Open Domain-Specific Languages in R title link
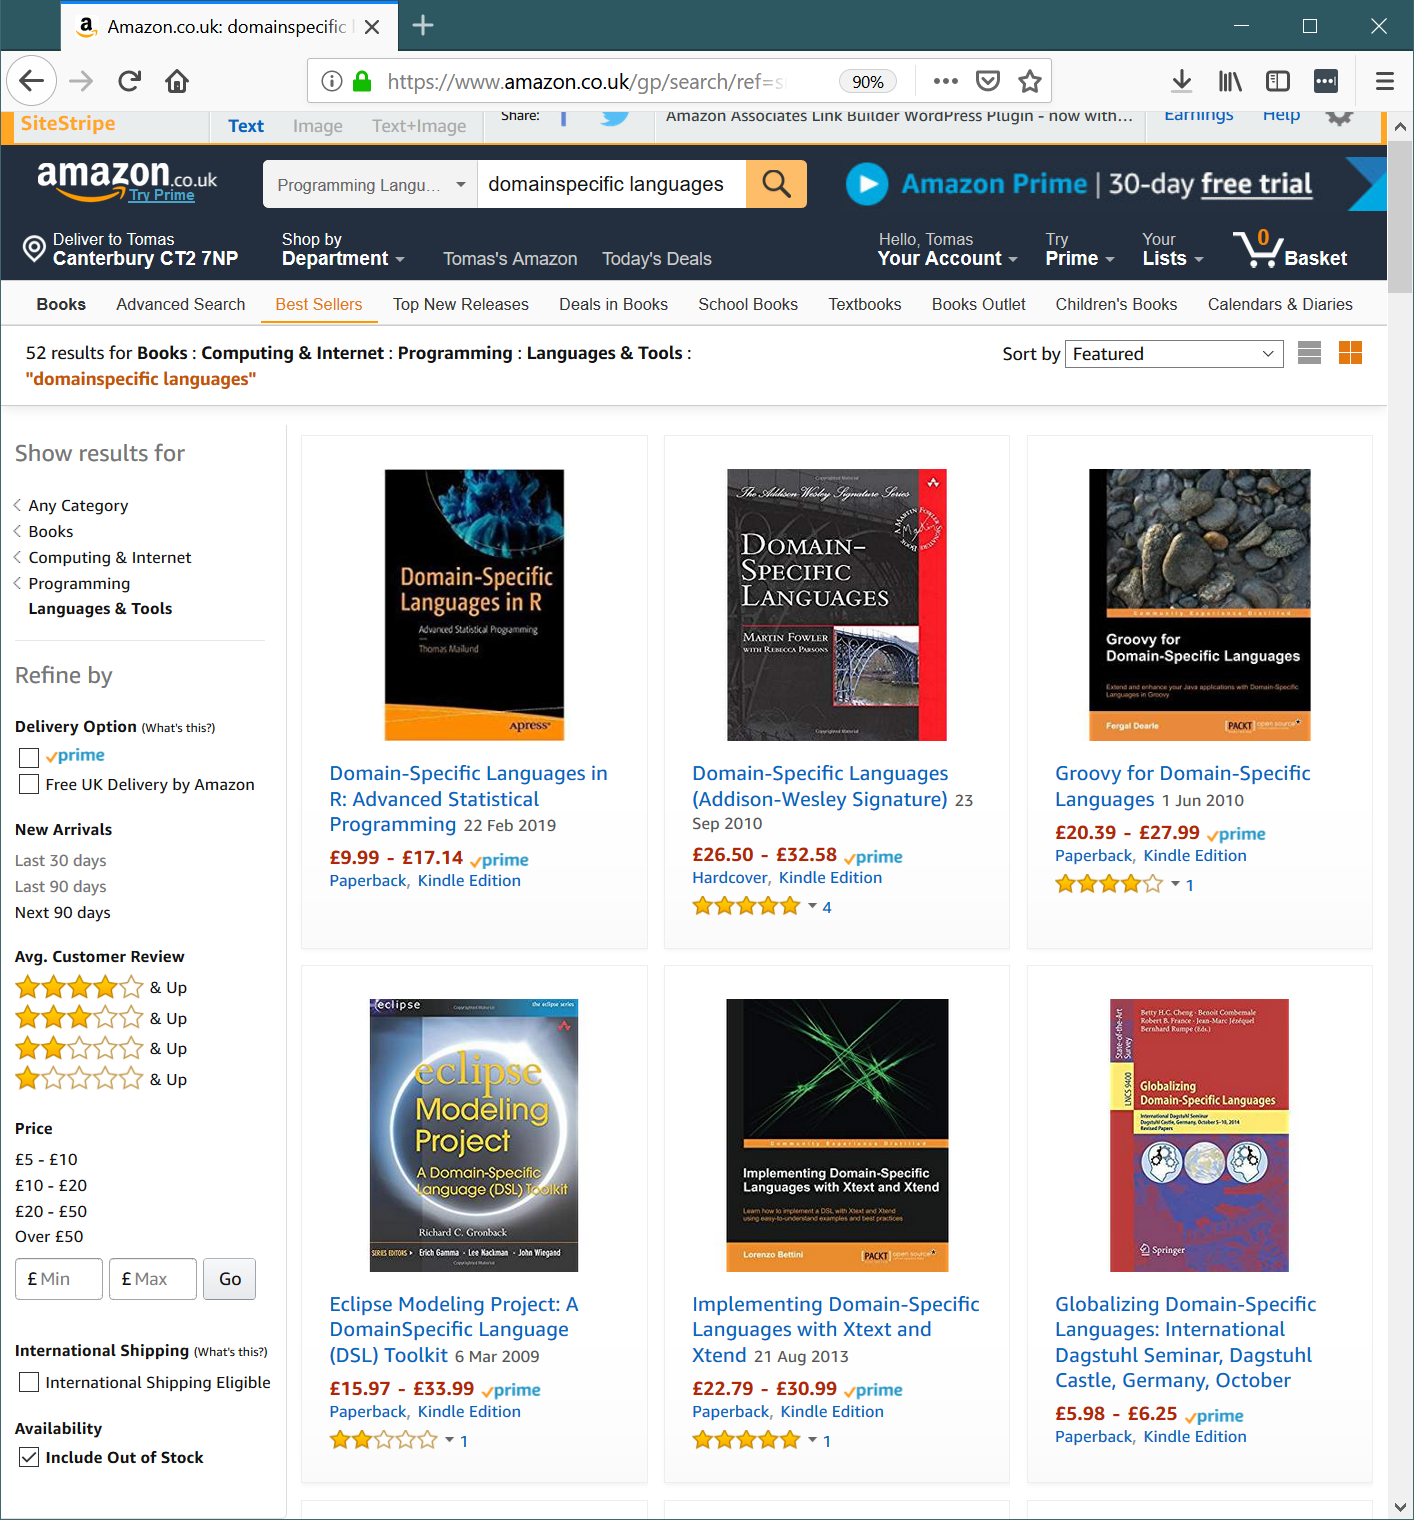 (469, 799)
